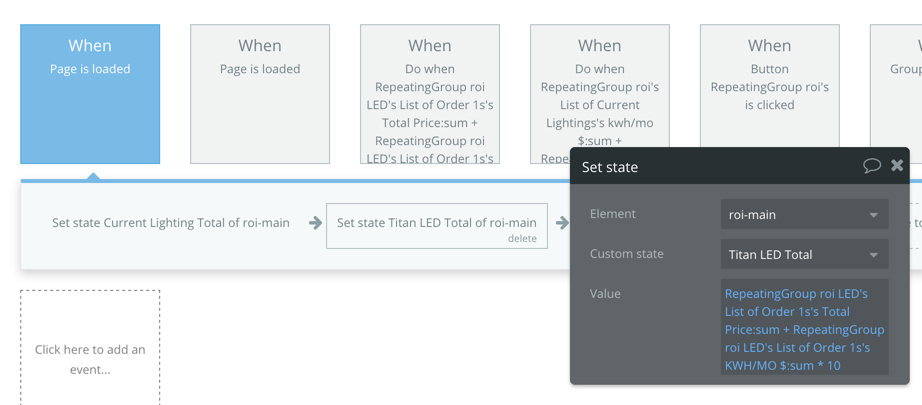The width and height of the screenshot is (922, 405).
Task: Open the Element dropdown showing roi-main
Action: pos(804,214)
